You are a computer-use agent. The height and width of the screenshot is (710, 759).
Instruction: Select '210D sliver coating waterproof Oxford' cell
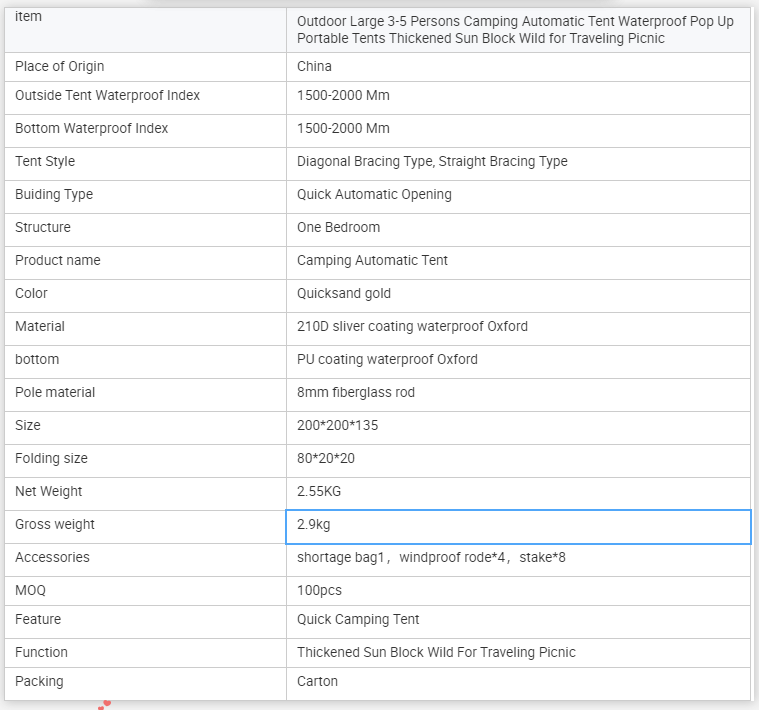click(412, 327)
